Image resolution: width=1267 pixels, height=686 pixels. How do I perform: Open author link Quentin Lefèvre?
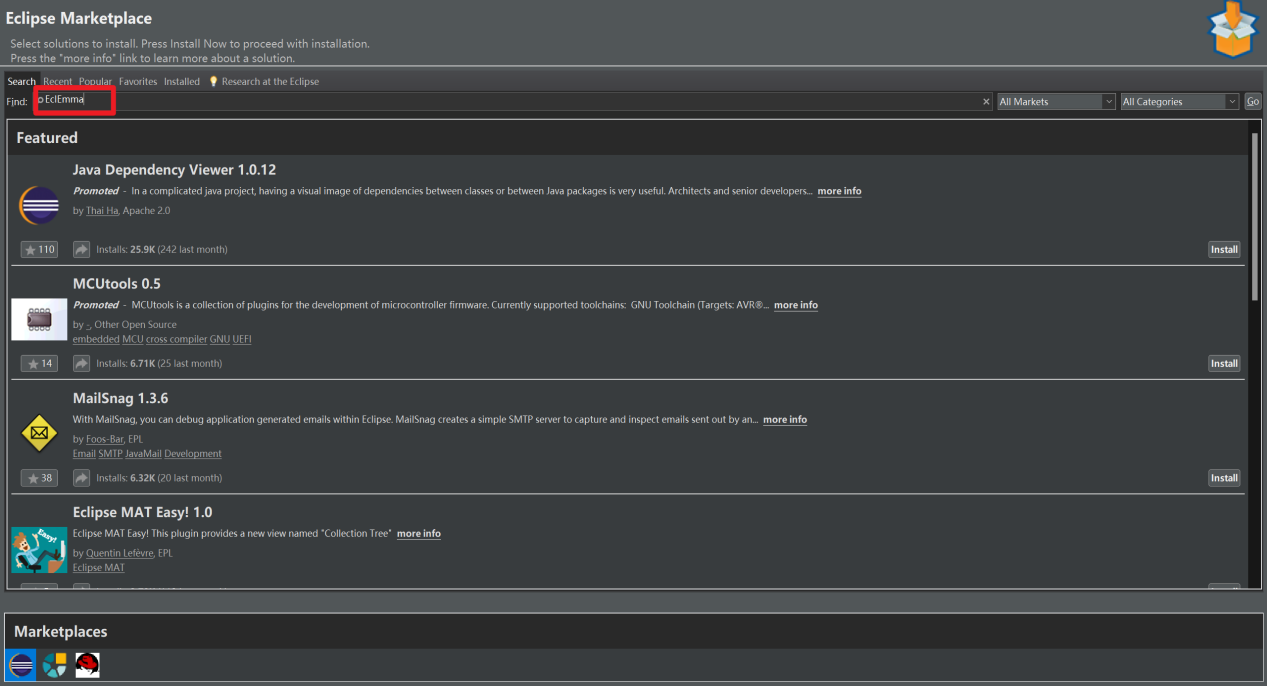pos(119,553)
